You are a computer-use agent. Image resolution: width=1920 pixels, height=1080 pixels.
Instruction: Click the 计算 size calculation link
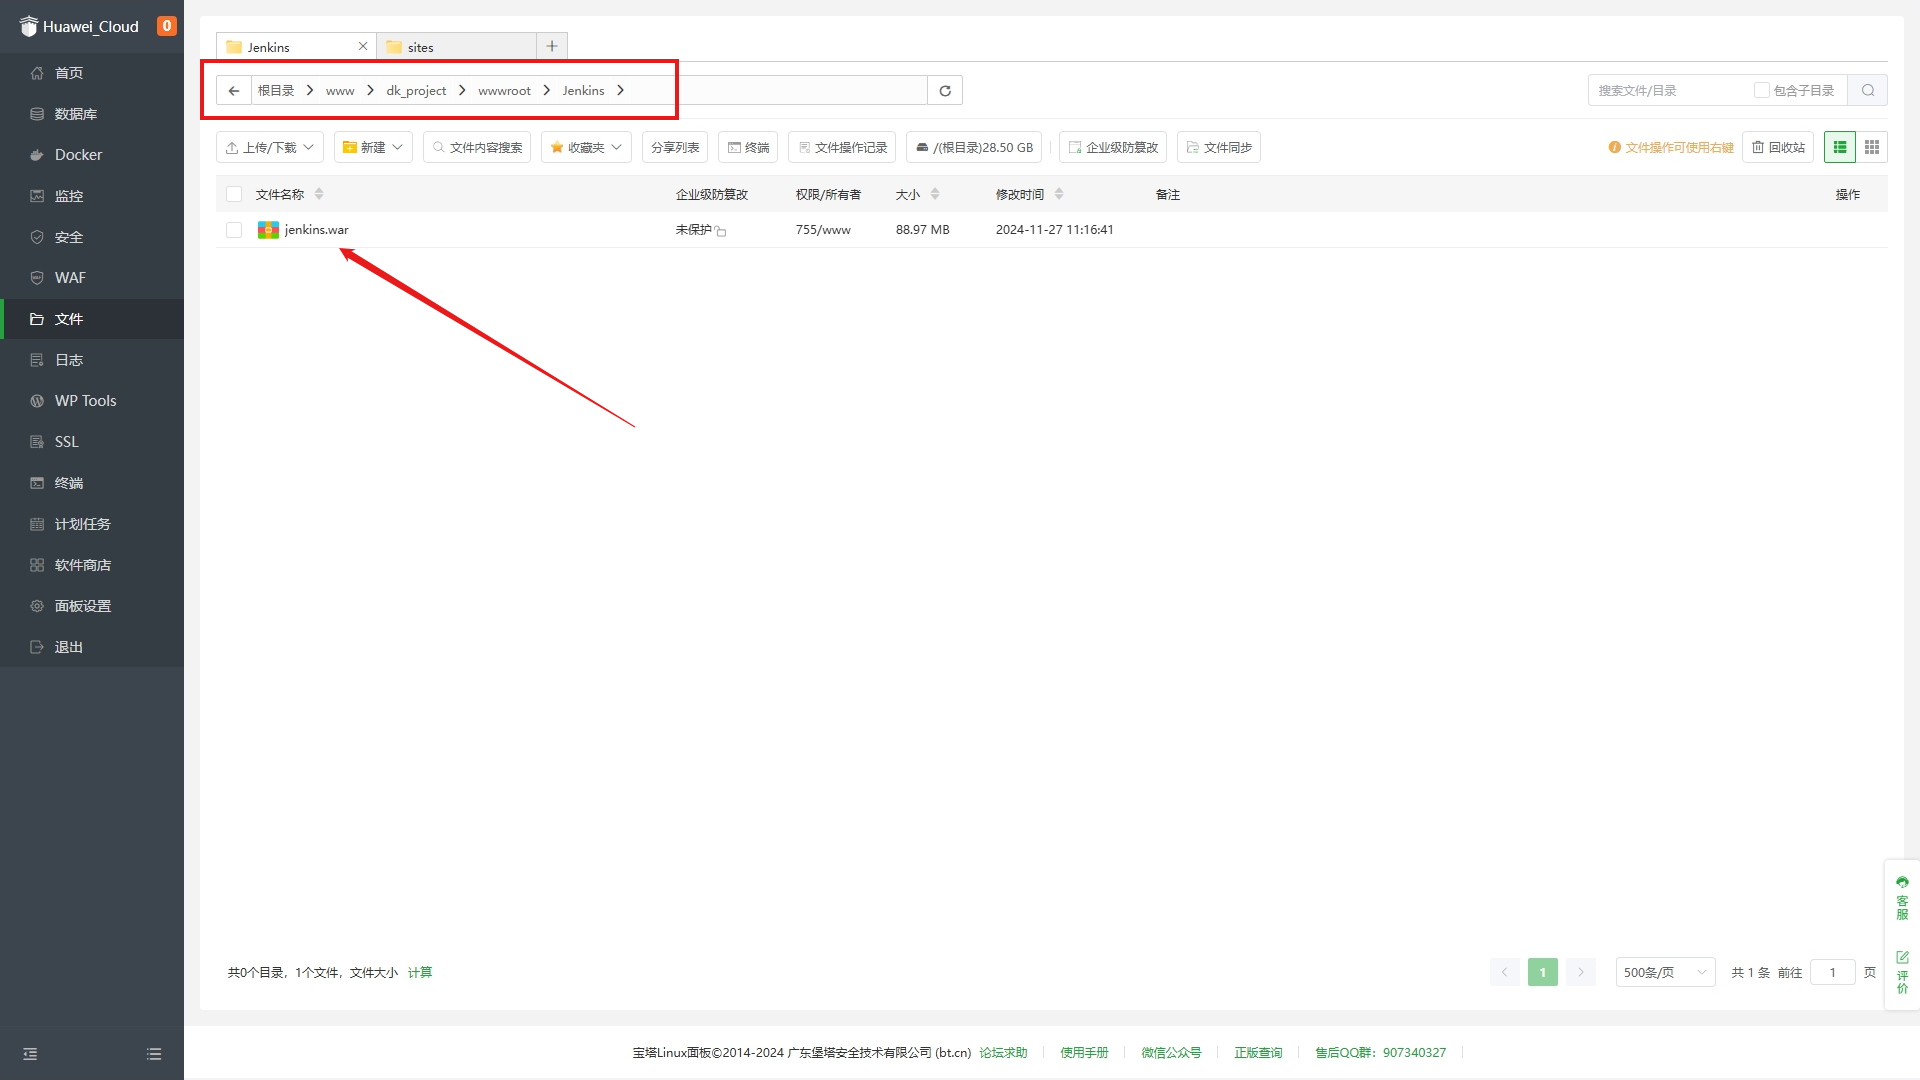[420, 972]
